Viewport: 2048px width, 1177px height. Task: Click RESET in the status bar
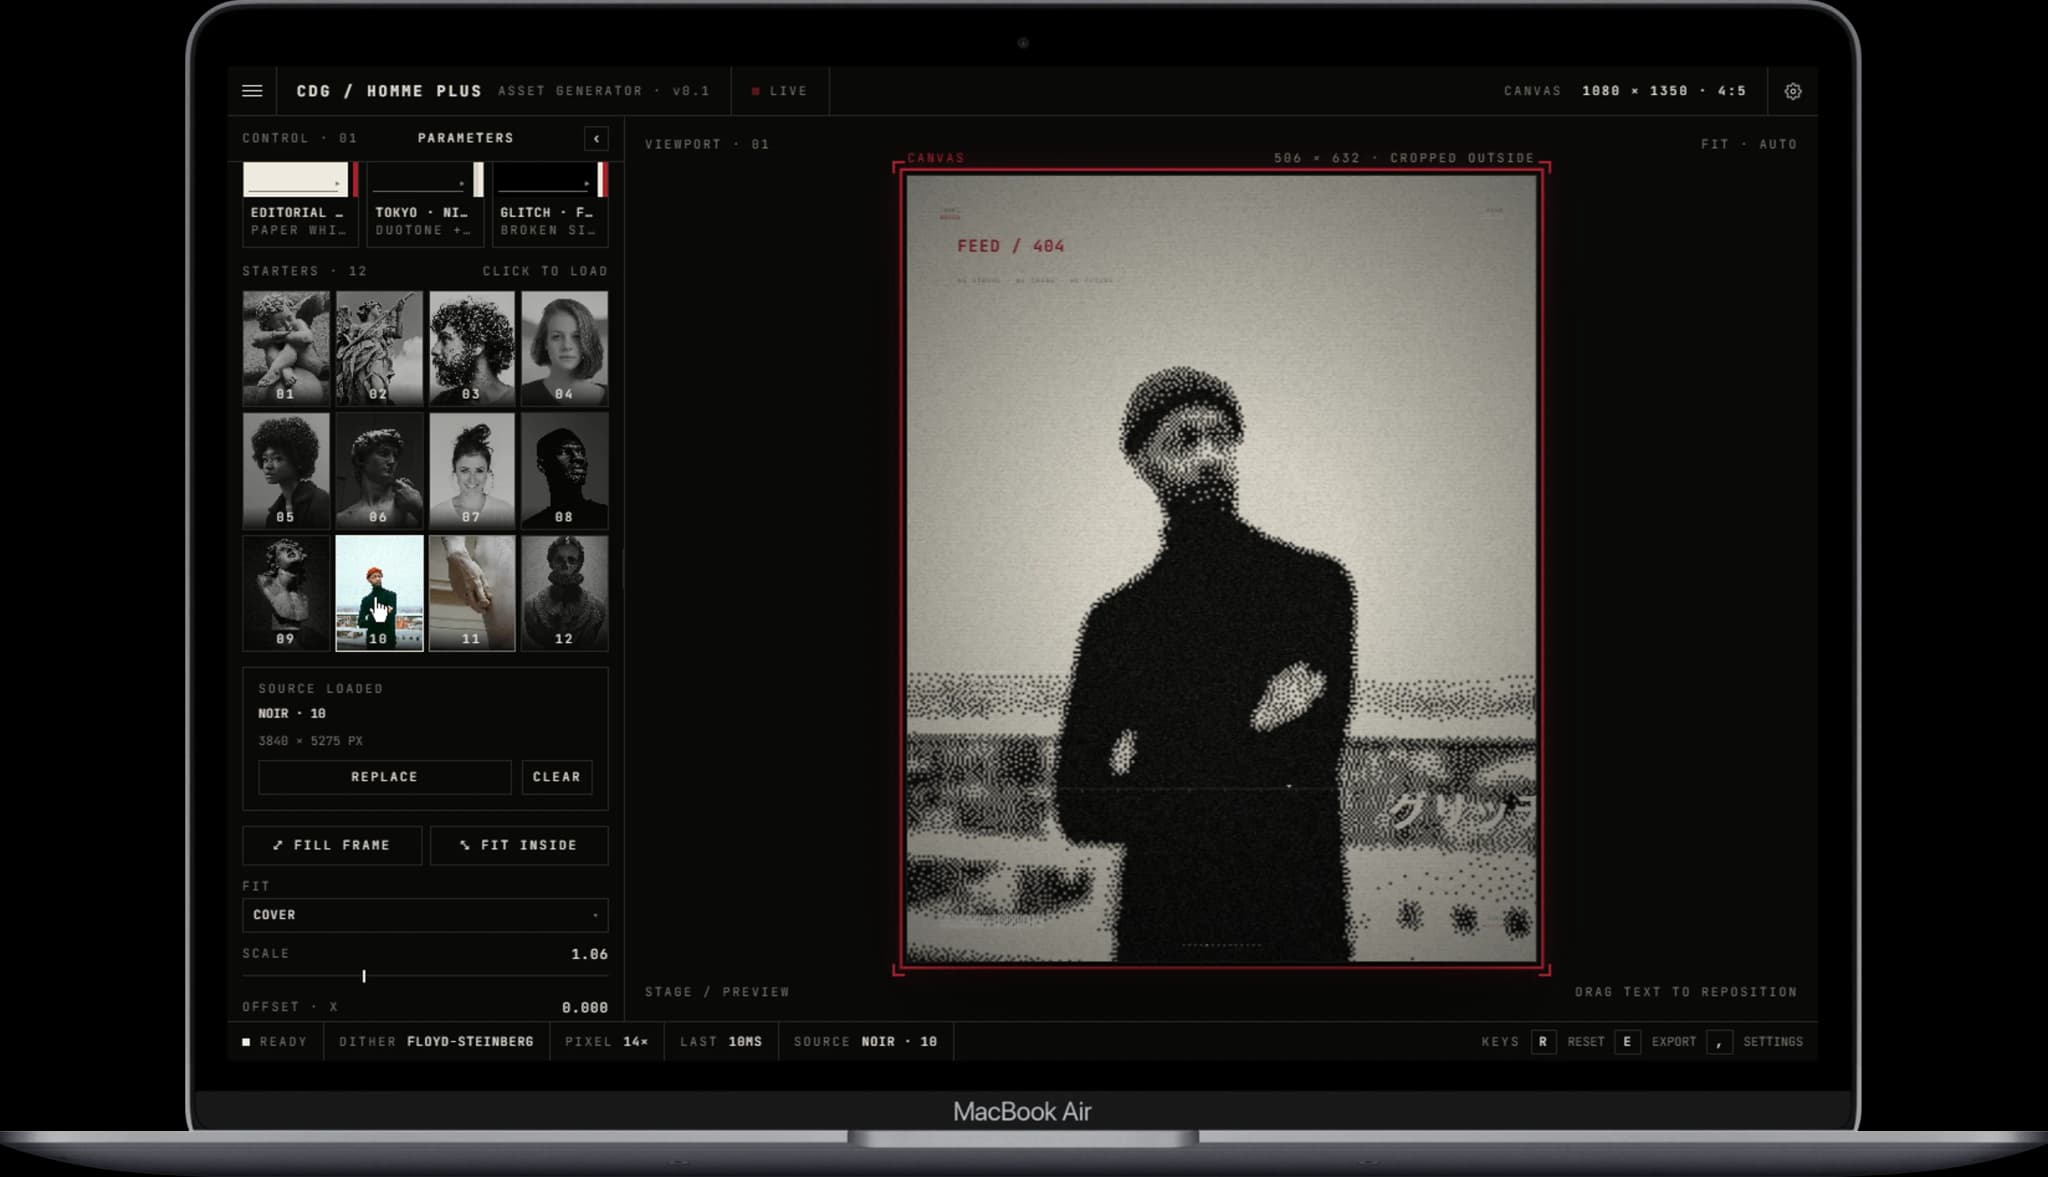click(x=1586, y=1042)
